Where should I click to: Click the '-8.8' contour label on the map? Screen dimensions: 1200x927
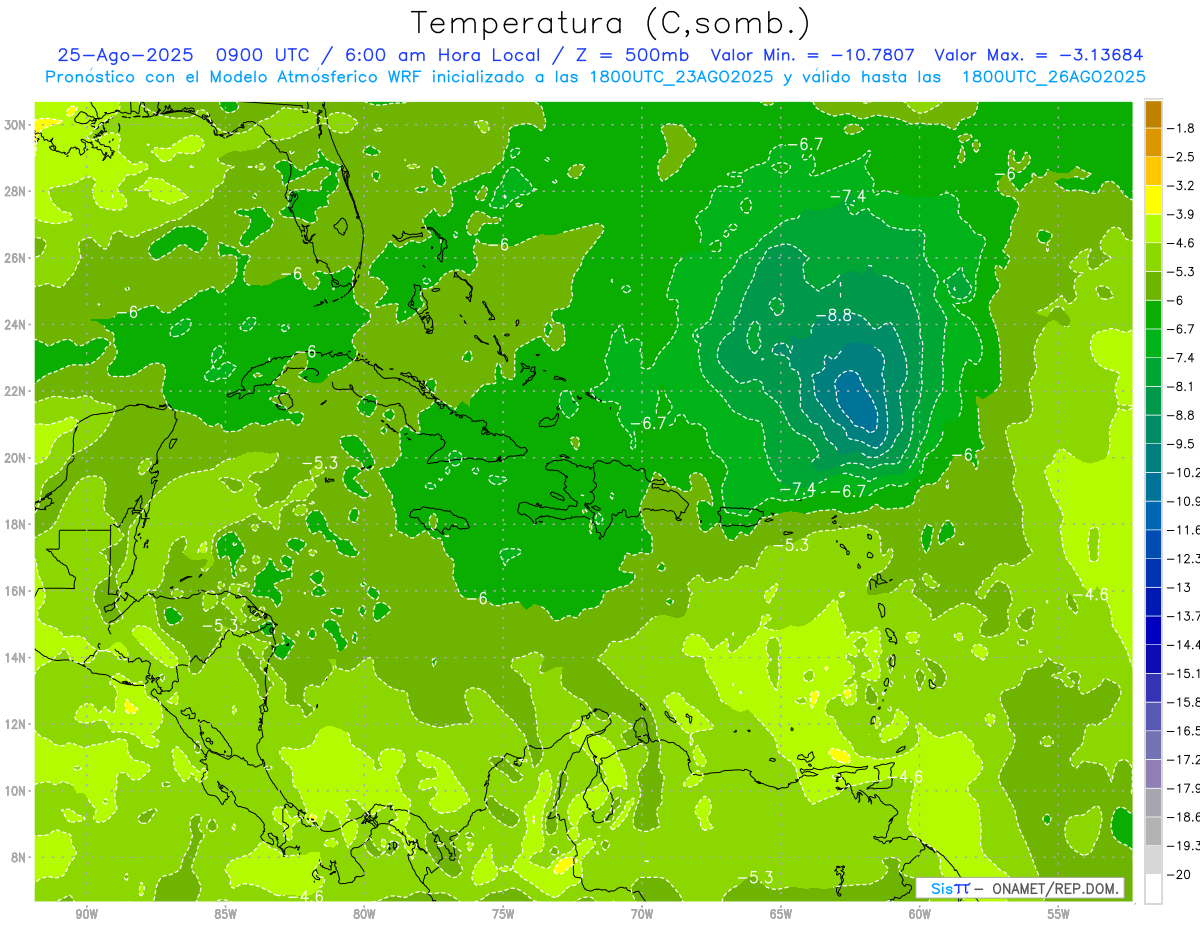832,315
